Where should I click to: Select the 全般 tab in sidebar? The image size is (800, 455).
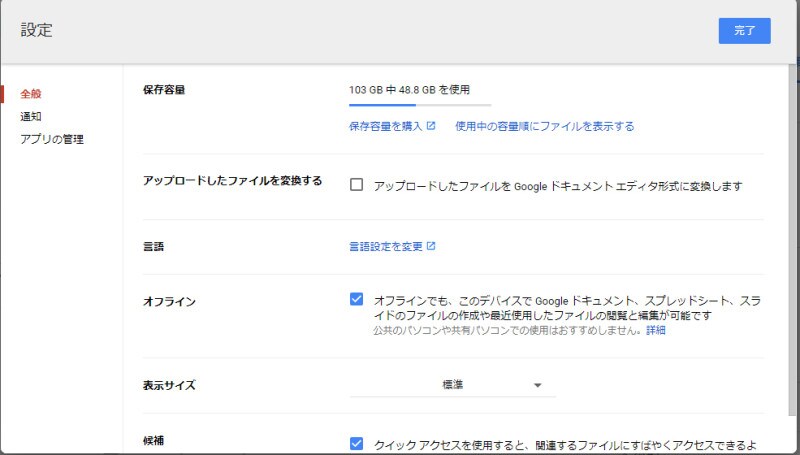point(31,94)
